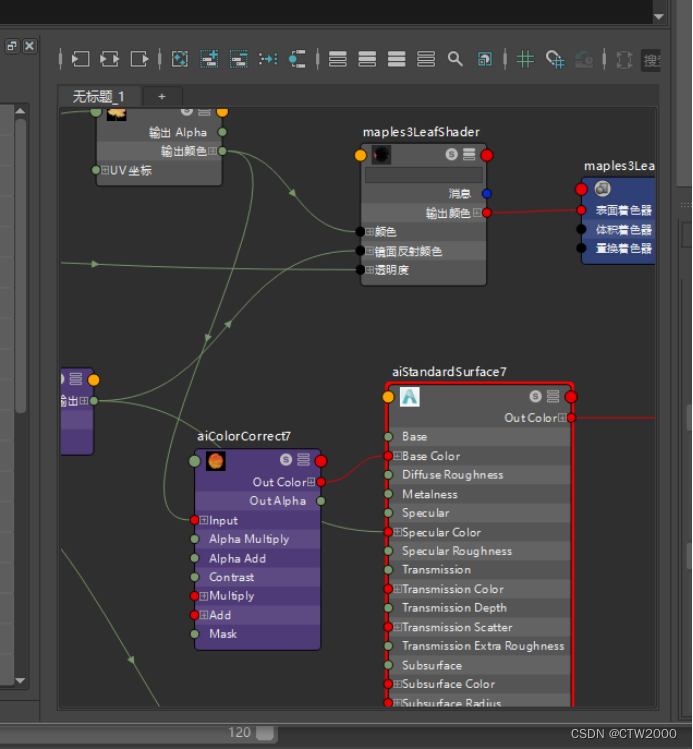Click the red Out Color port on aiColorCorrect7
The height and width of the screenshot is (749, 693).
[x=321, y=482]
